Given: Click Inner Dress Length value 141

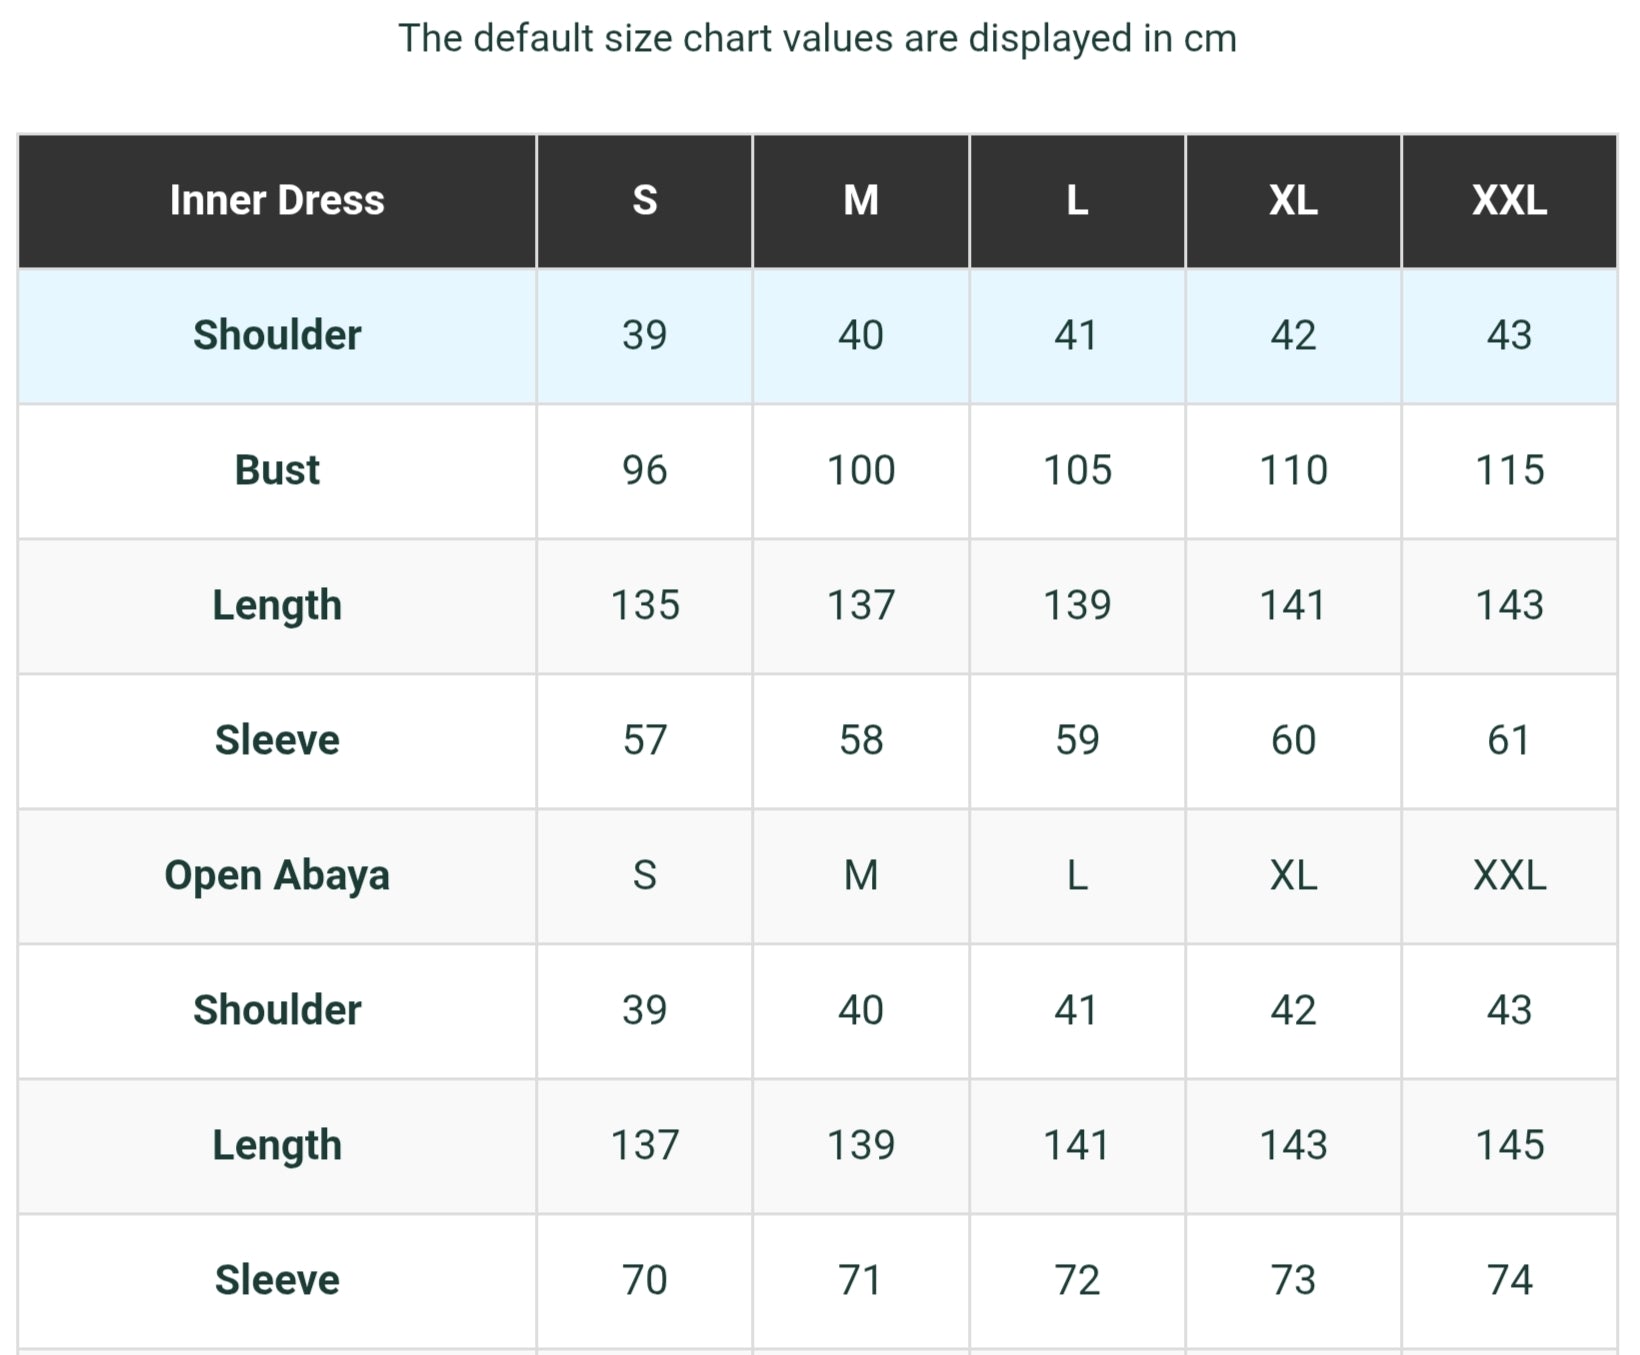Looking at the screenshot, I should click(1293, 606).
